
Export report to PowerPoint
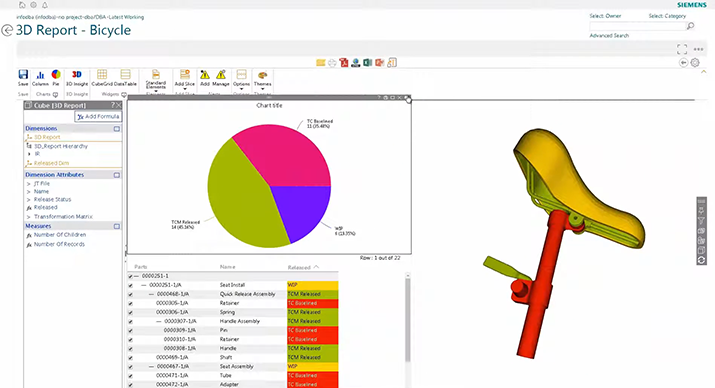point(379,62)
